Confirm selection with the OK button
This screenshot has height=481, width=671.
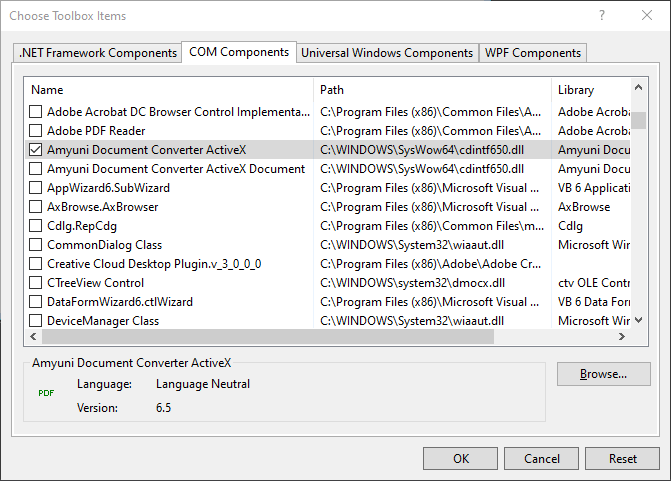pyautogui.click(x=460, y=459)
